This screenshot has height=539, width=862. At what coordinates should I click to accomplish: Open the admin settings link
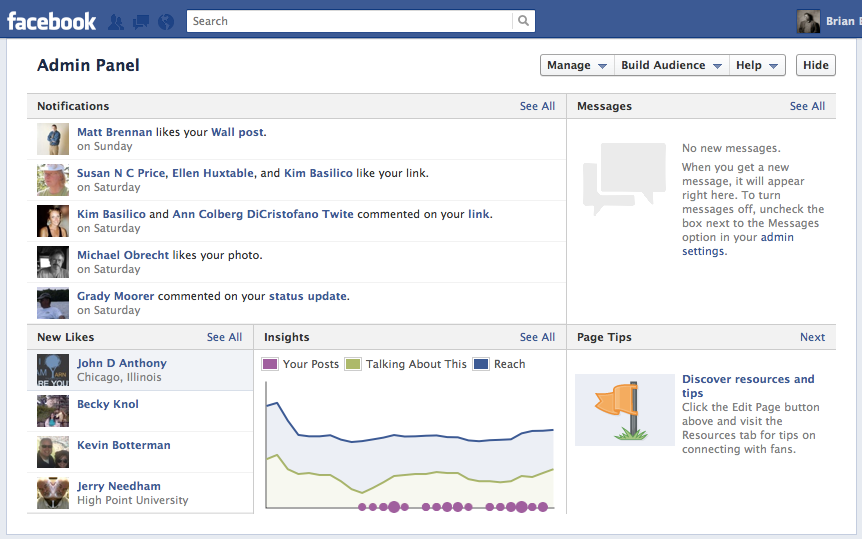738,244
